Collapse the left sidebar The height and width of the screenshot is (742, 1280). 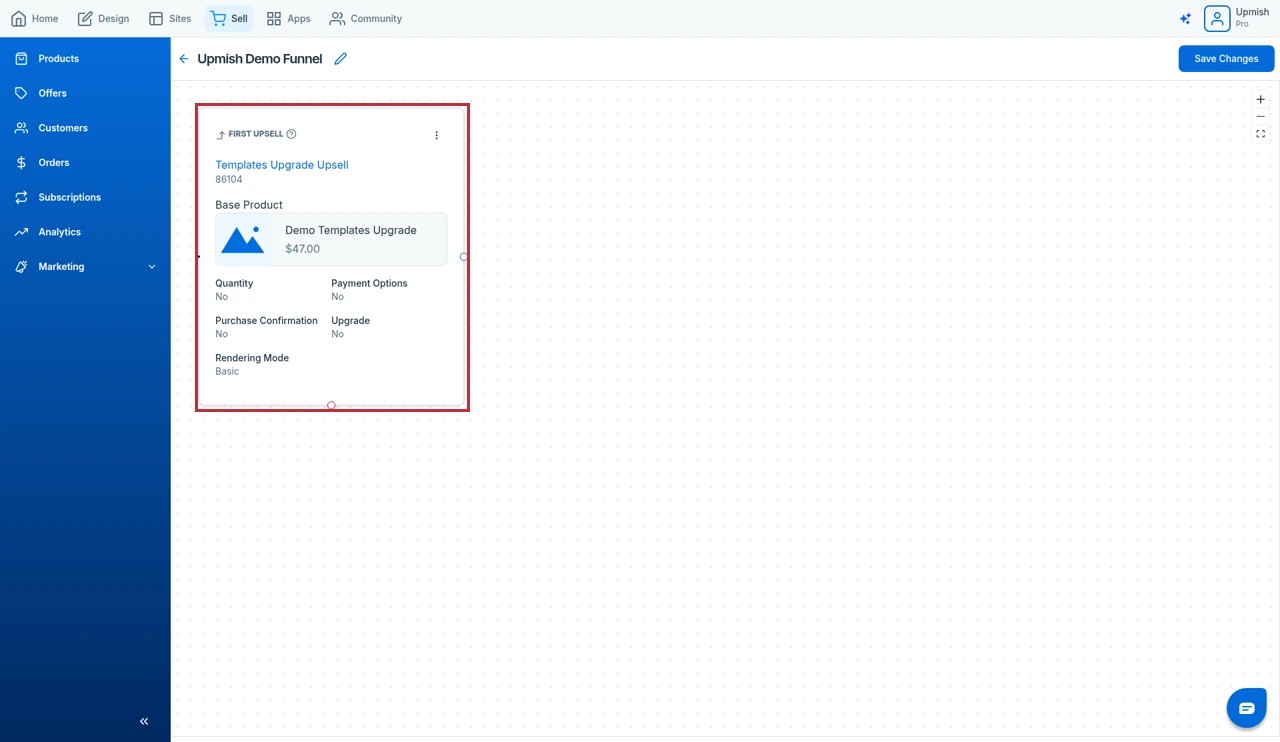pos(144,721)
